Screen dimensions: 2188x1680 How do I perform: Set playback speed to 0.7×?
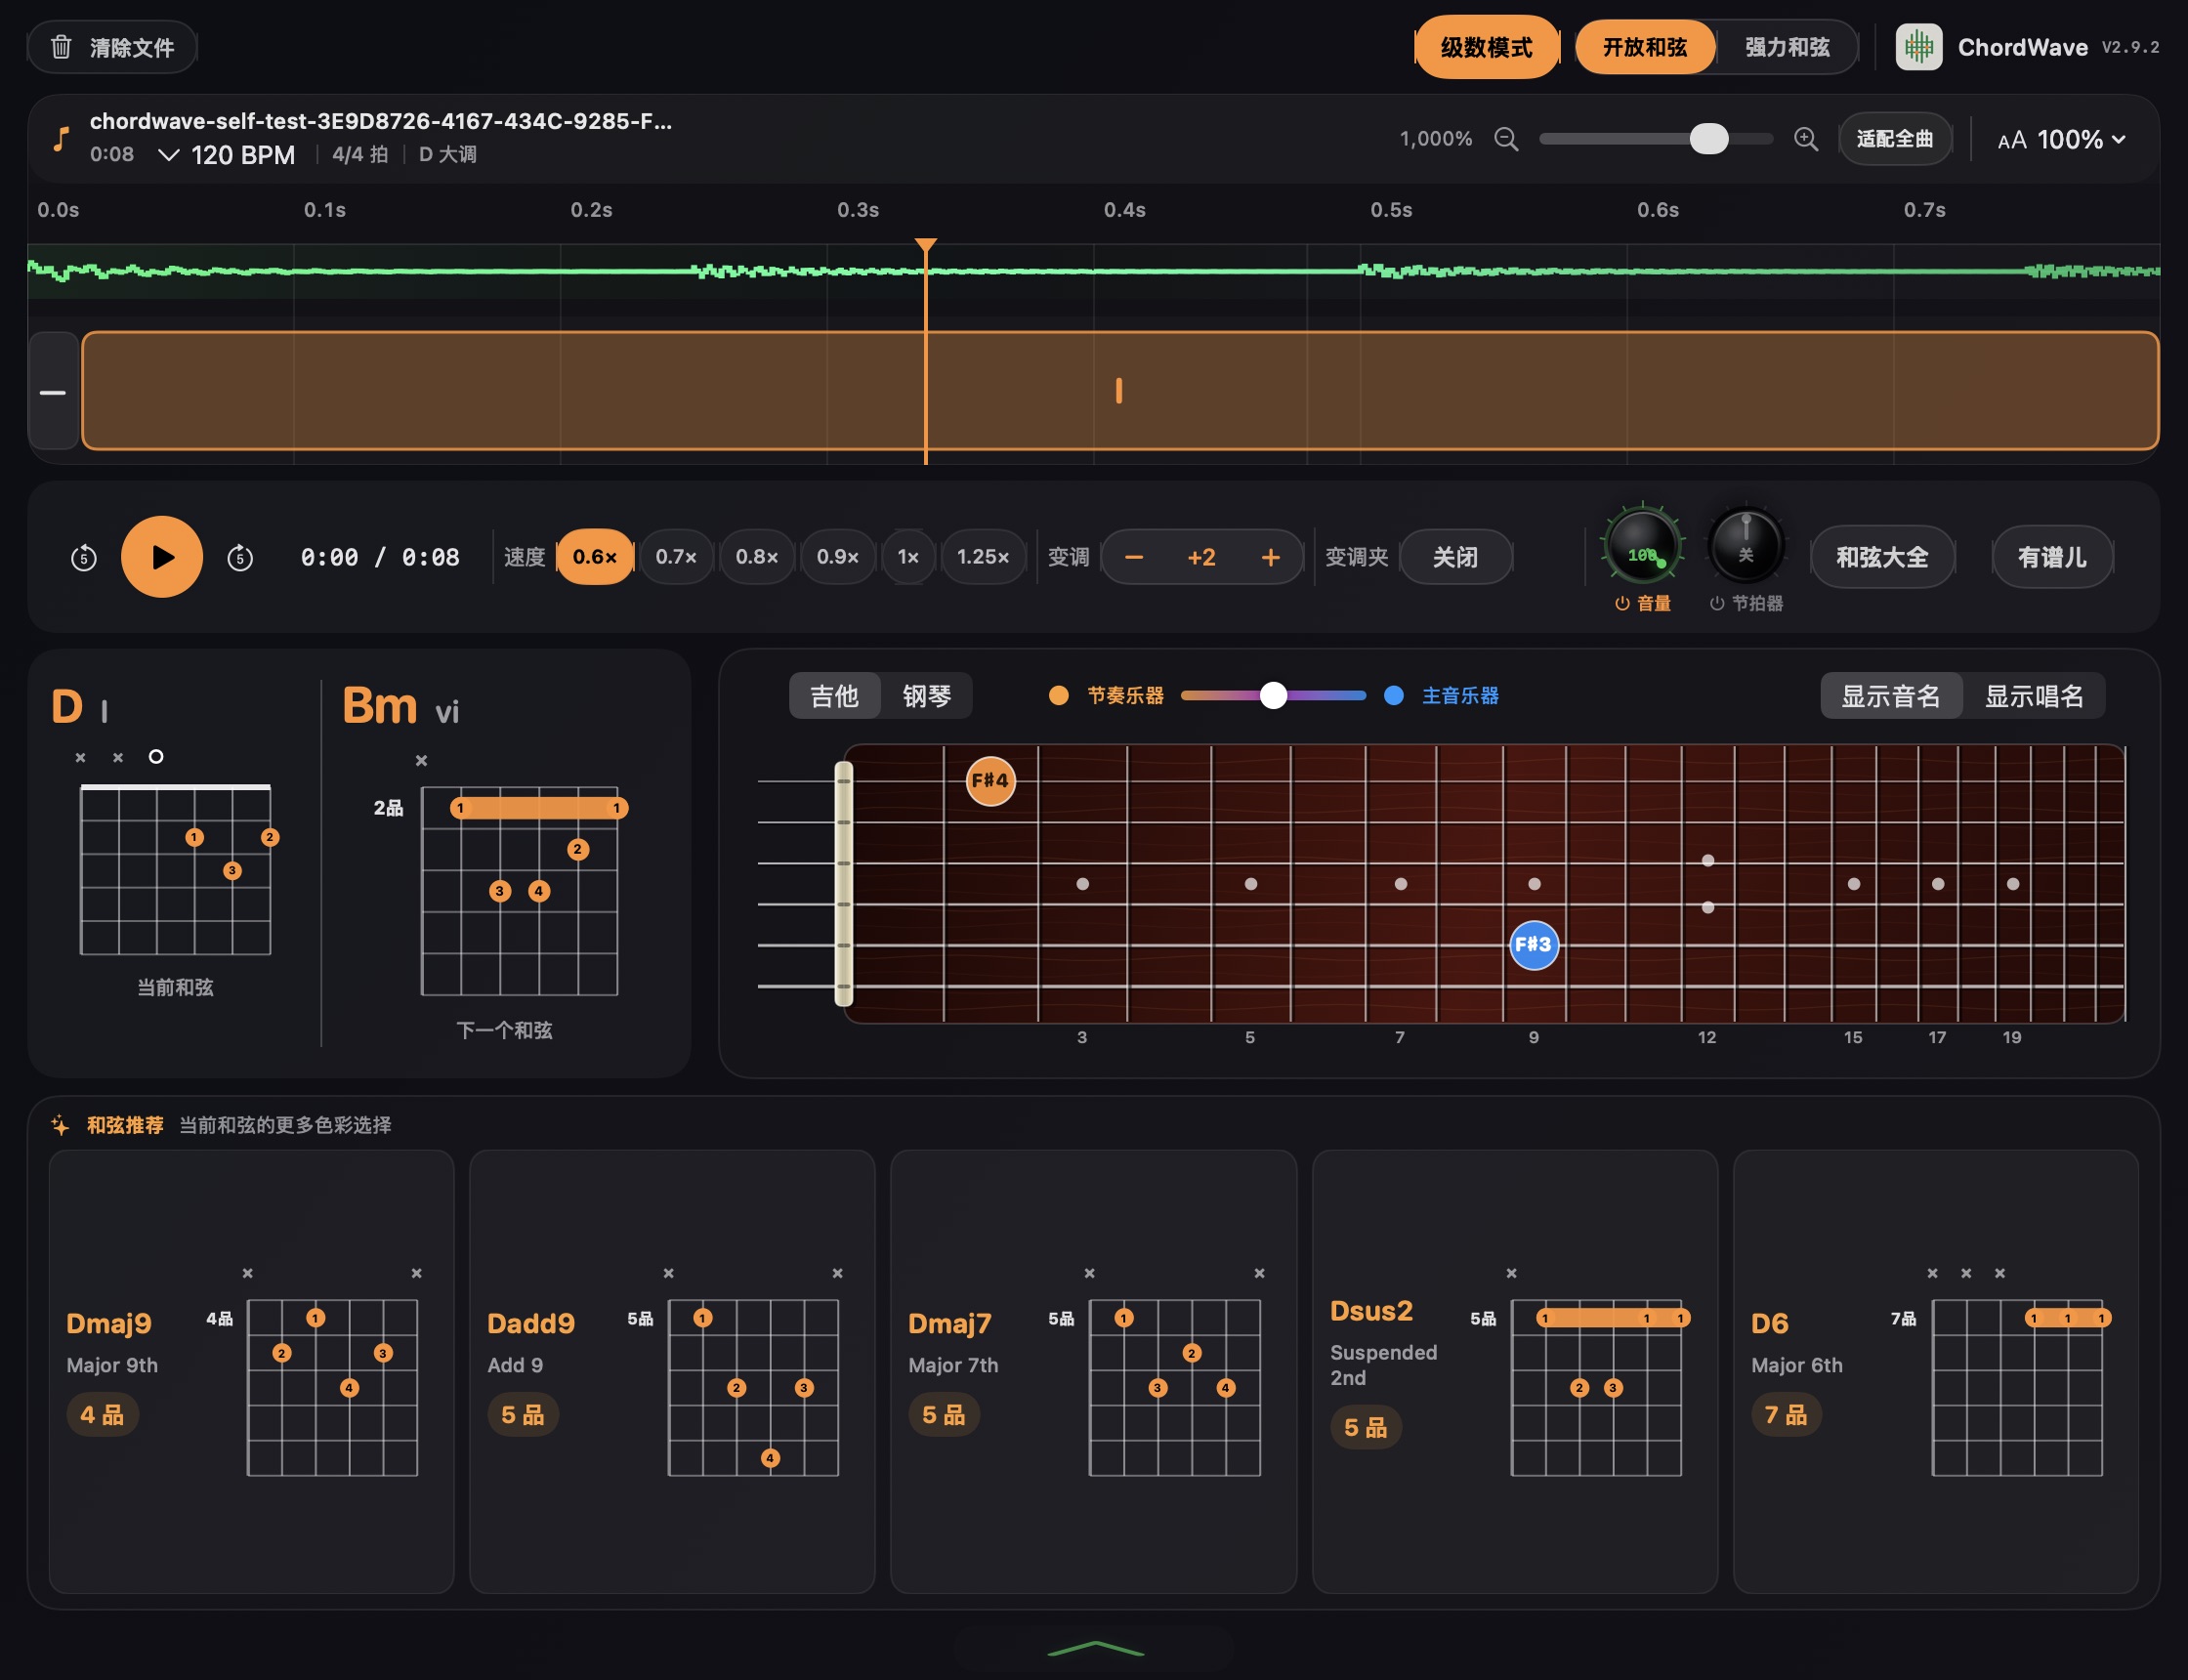[676, 557]
